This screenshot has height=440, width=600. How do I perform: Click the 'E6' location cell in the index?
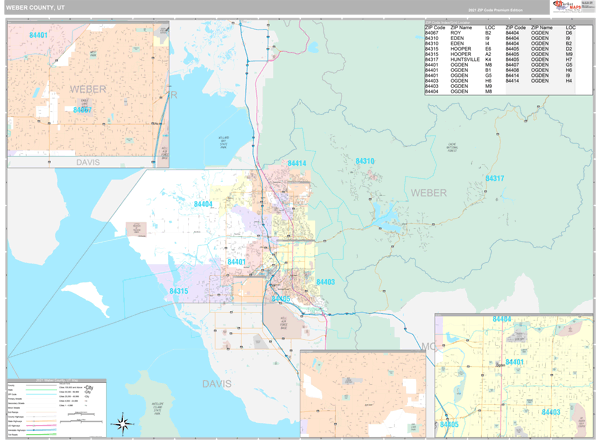point(488,49)
